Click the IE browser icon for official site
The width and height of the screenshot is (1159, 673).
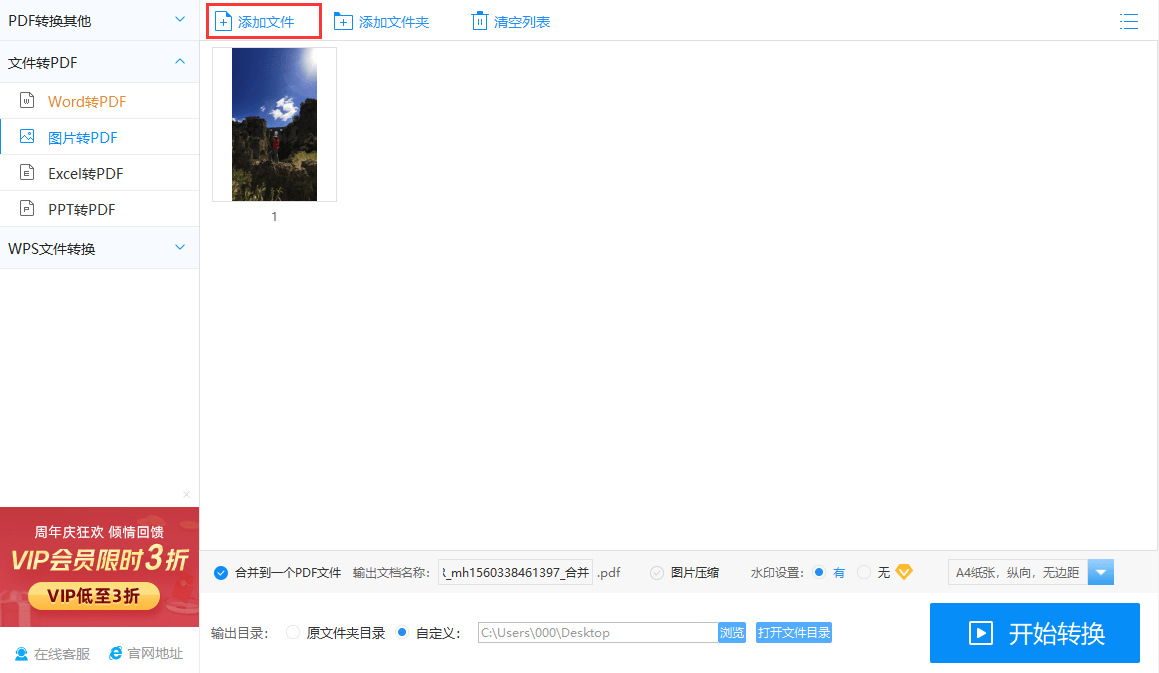[x=115, y=653]
